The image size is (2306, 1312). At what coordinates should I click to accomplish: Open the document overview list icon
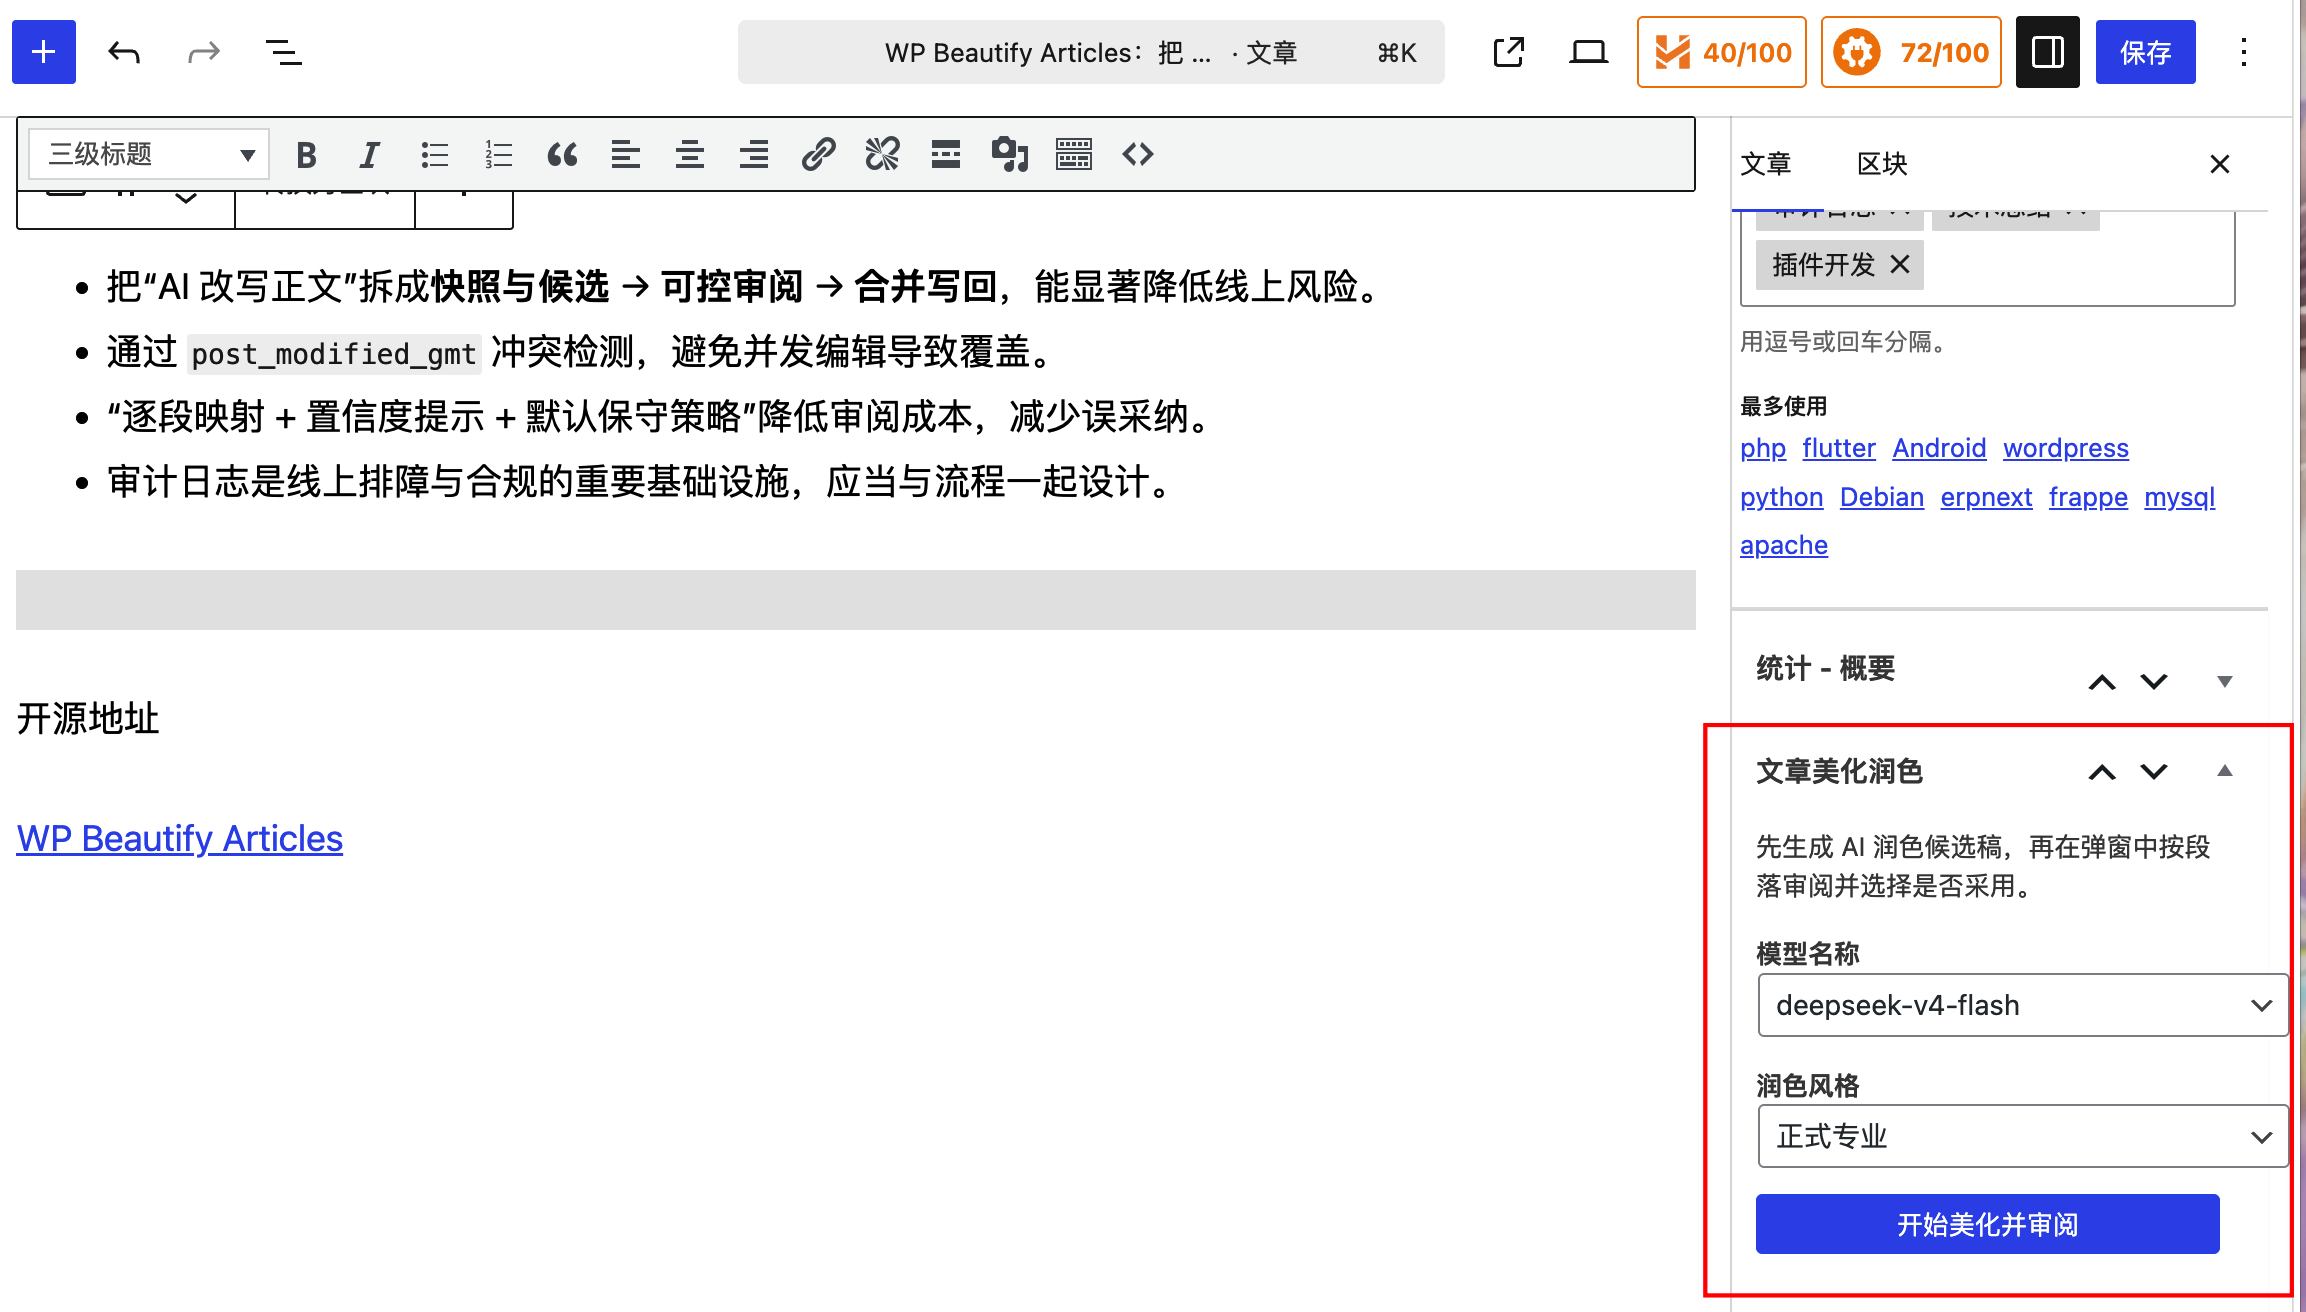[284, 52]
